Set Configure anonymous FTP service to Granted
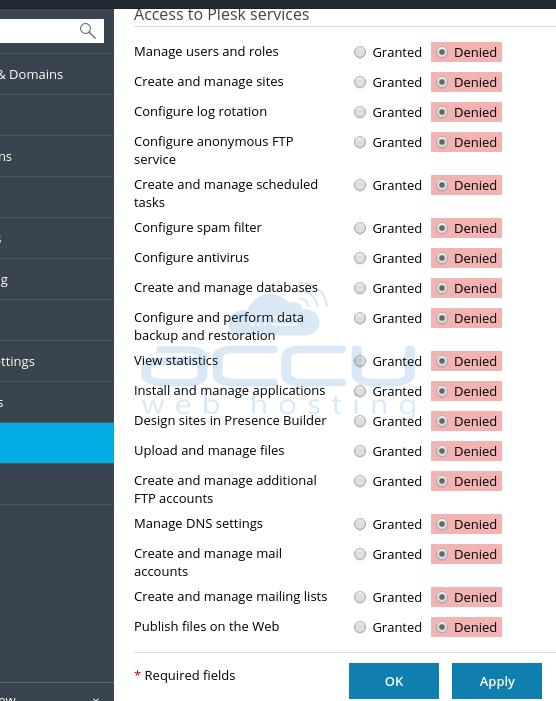556x701 pixels. click(x=360, y=142)
